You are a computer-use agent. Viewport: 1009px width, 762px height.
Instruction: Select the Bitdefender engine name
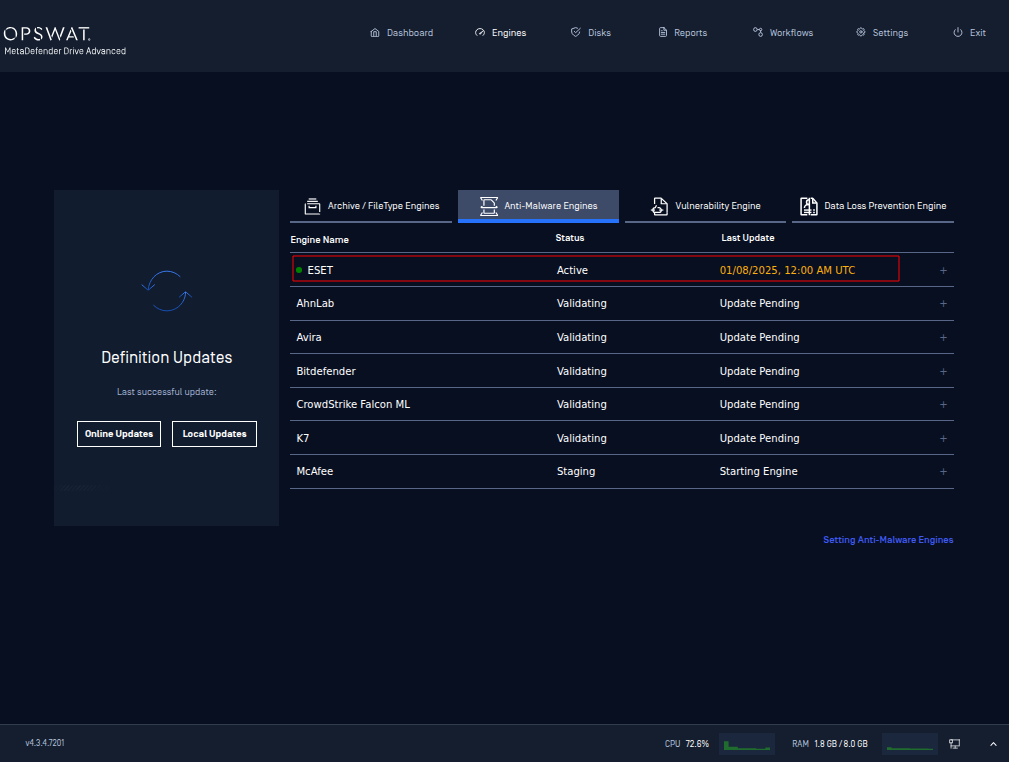point(326,371)
